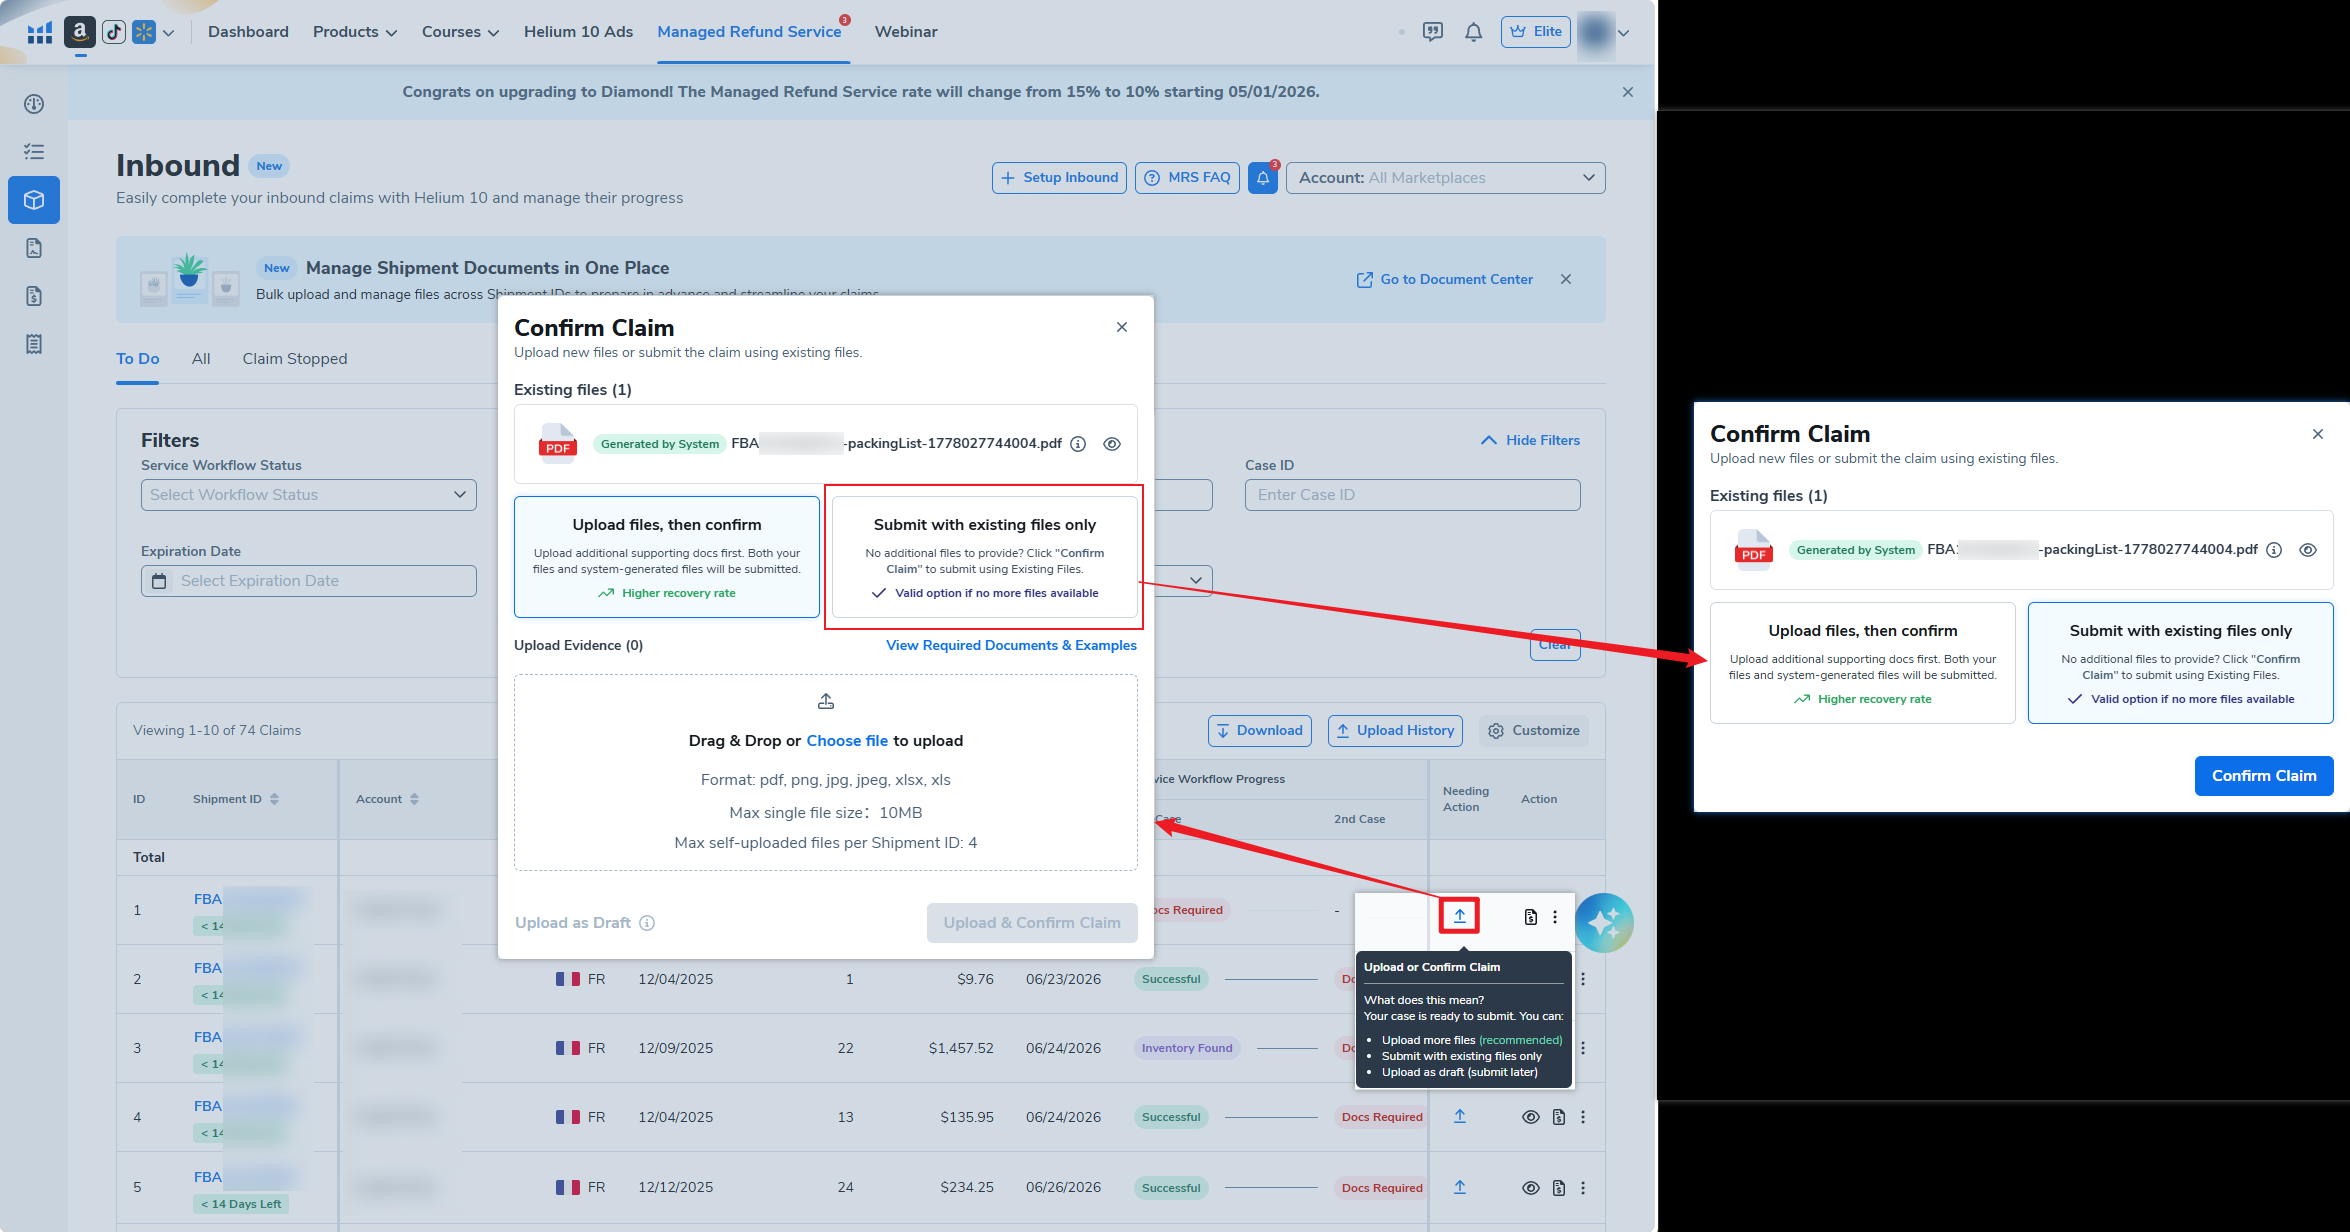Preview the packing list with the eye icon in the inset dialog
Image resolution: width=2350 pixels, height=1232 pixels.
[2308, 550]
